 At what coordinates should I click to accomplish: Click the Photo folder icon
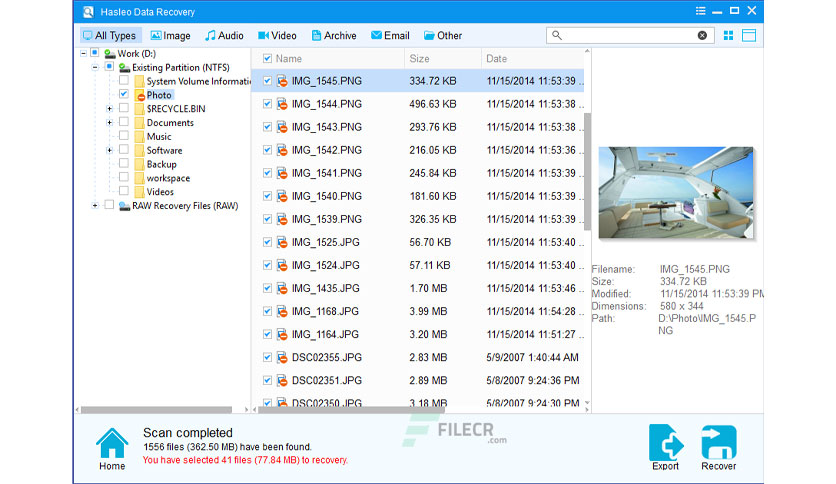point(140,95)
